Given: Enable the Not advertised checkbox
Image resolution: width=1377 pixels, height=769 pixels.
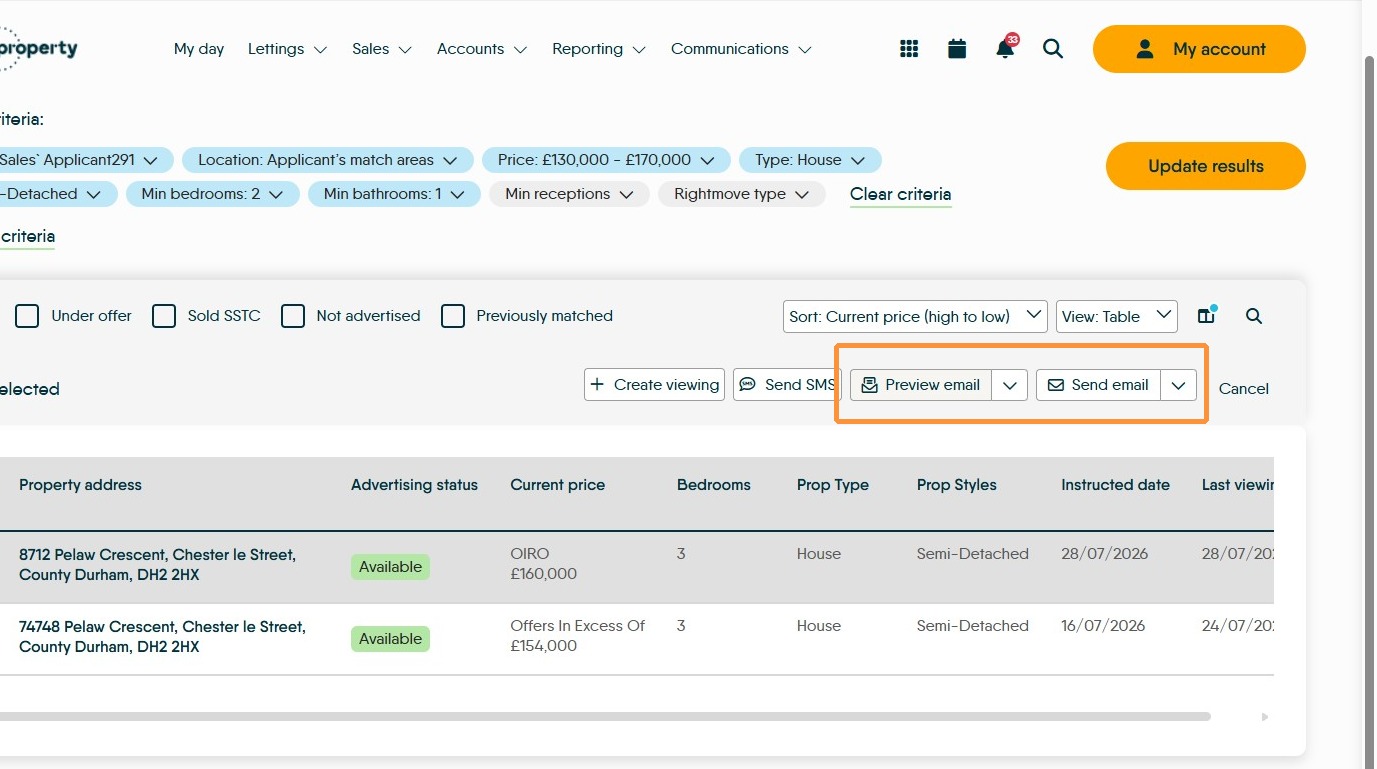Looking at the screenshot, I should (293, 316).
